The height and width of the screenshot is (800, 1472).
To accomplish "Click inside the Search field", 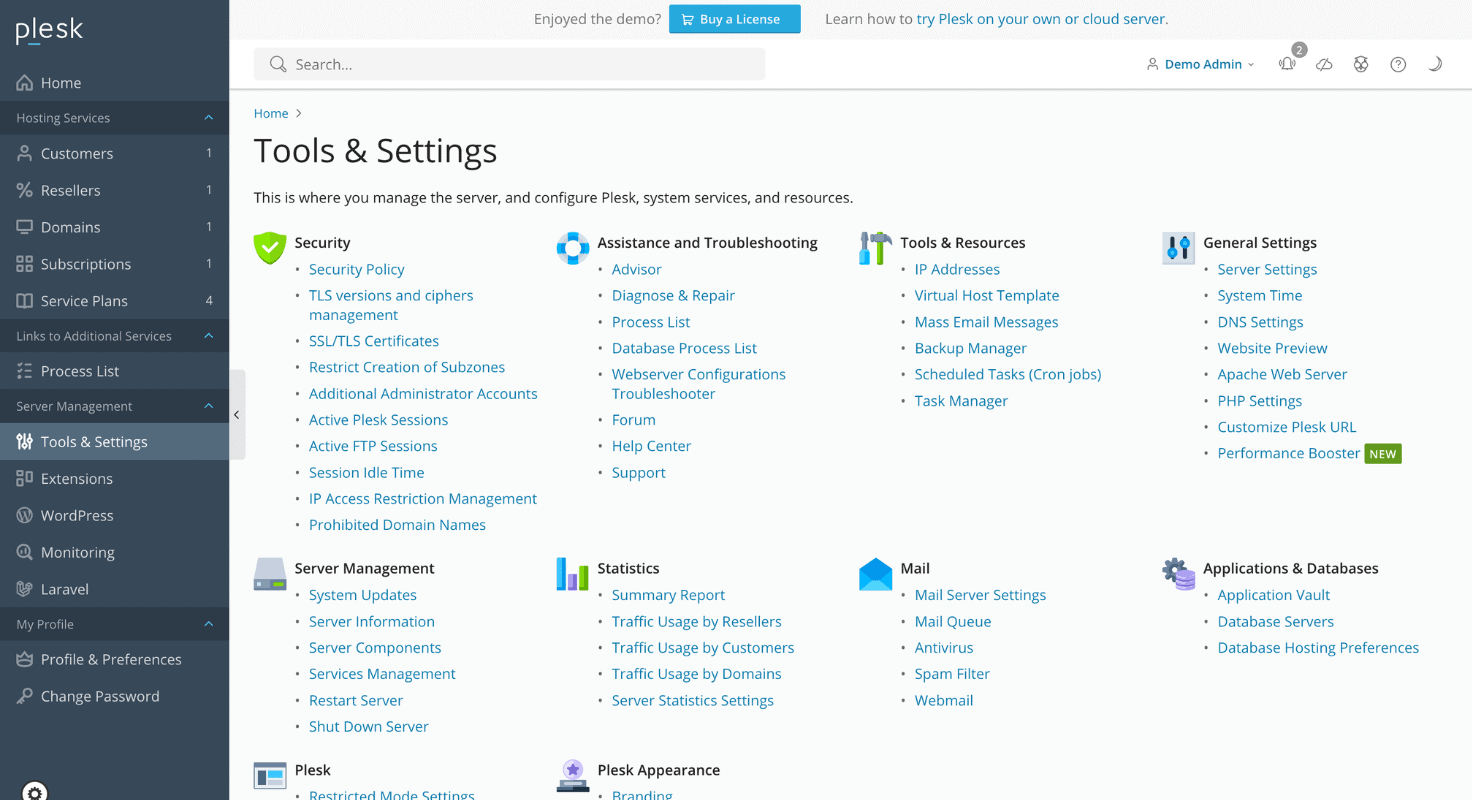I will point(510,63).
